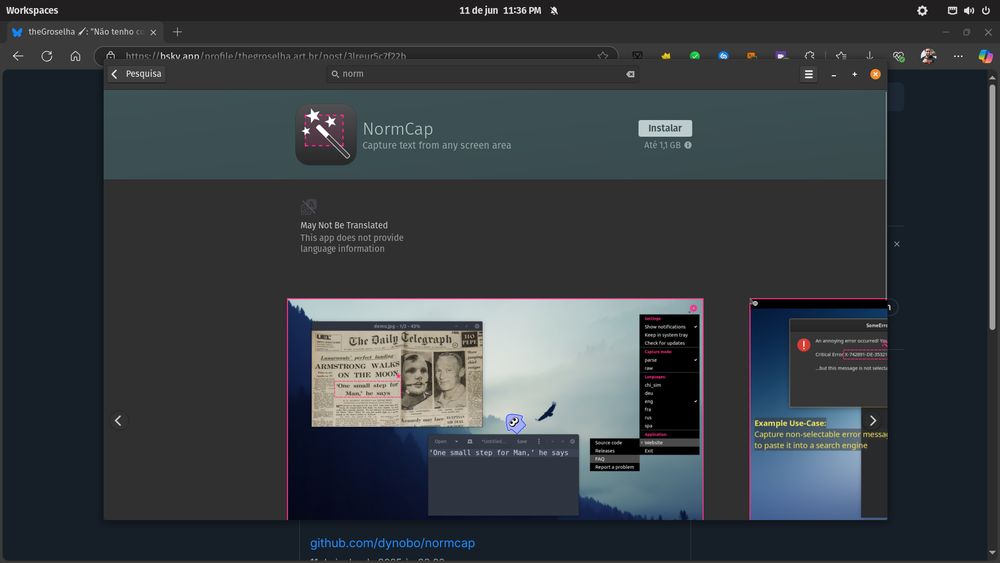This screenshot has height=563, width=1000.
Task: Open the browser profile avatar
Action: (928, 56)
